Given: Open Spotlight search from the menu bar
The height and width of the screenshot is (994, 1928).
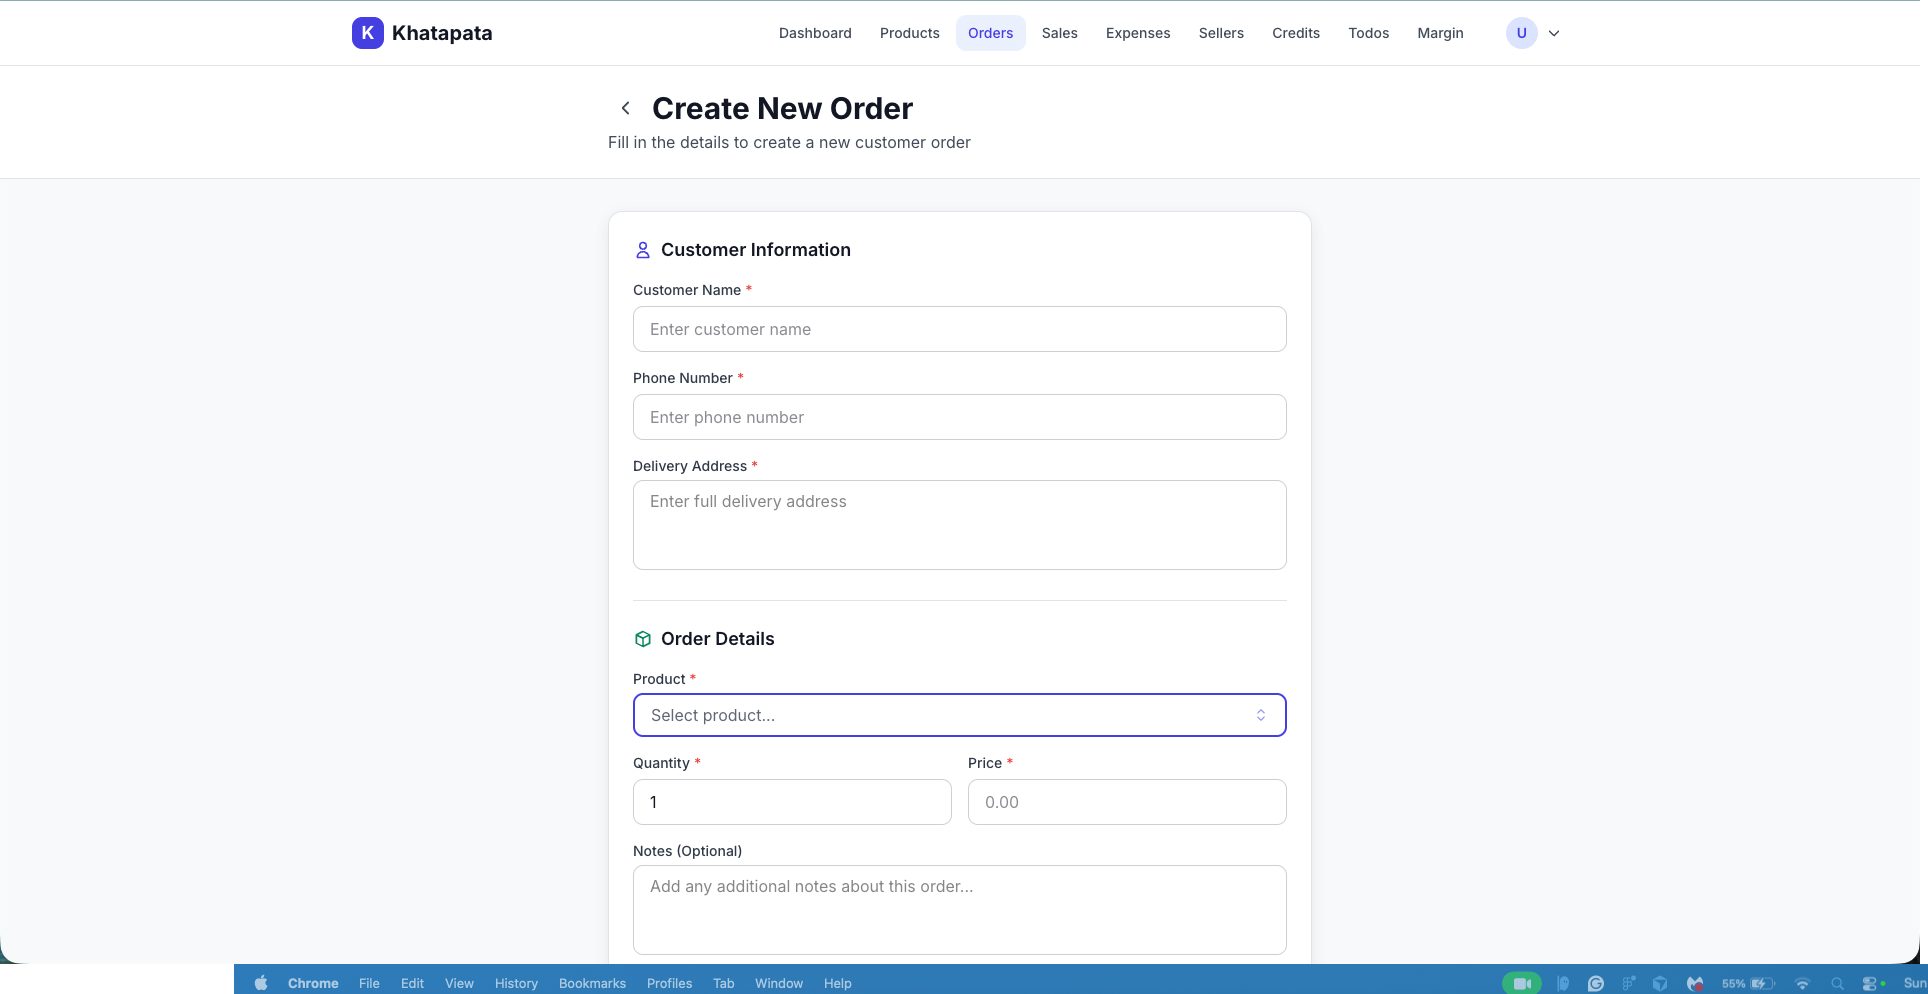Looking at the screenshot, I should tap(1838, 983).
